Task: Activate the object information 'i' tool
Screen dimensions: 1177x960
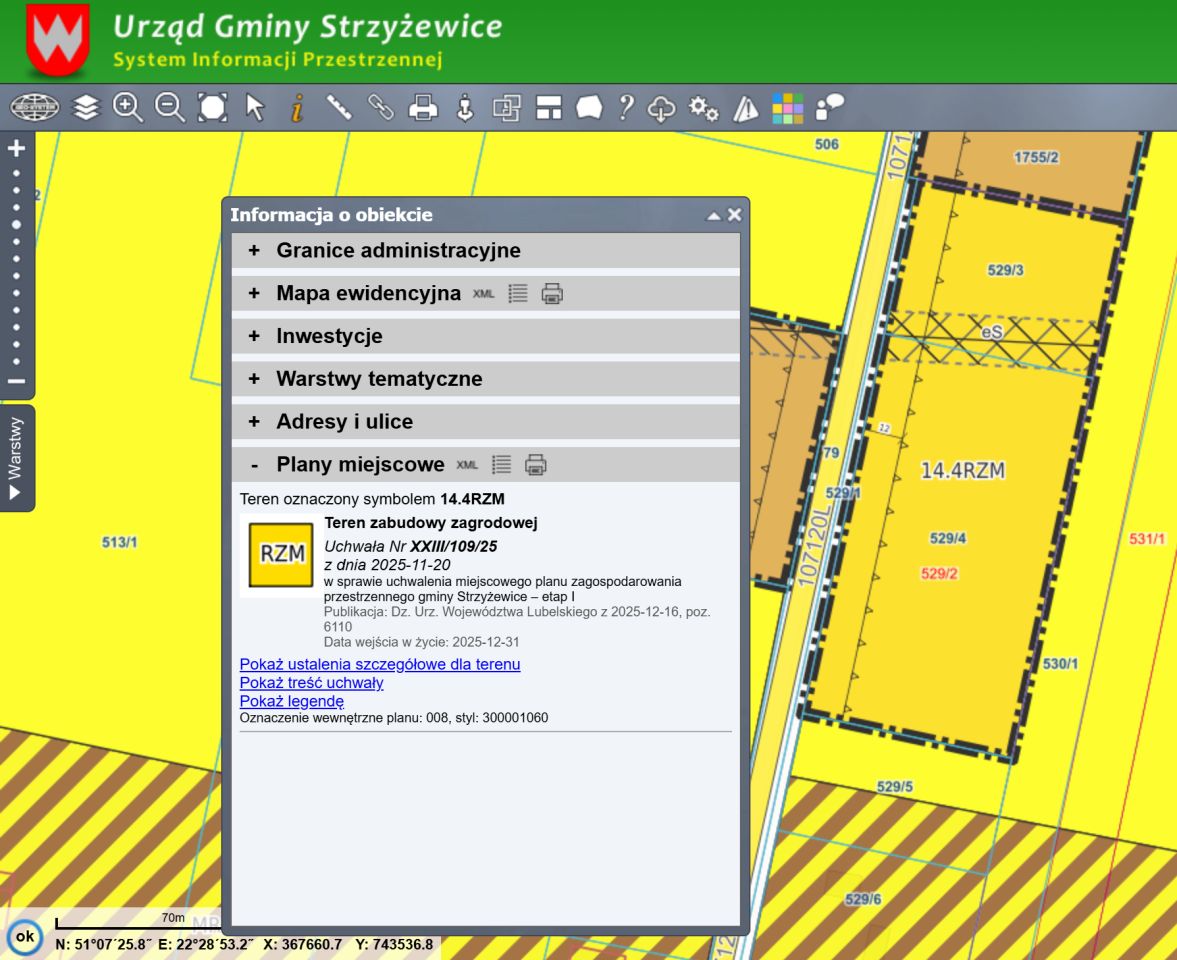Action: (x=297, y=108)
